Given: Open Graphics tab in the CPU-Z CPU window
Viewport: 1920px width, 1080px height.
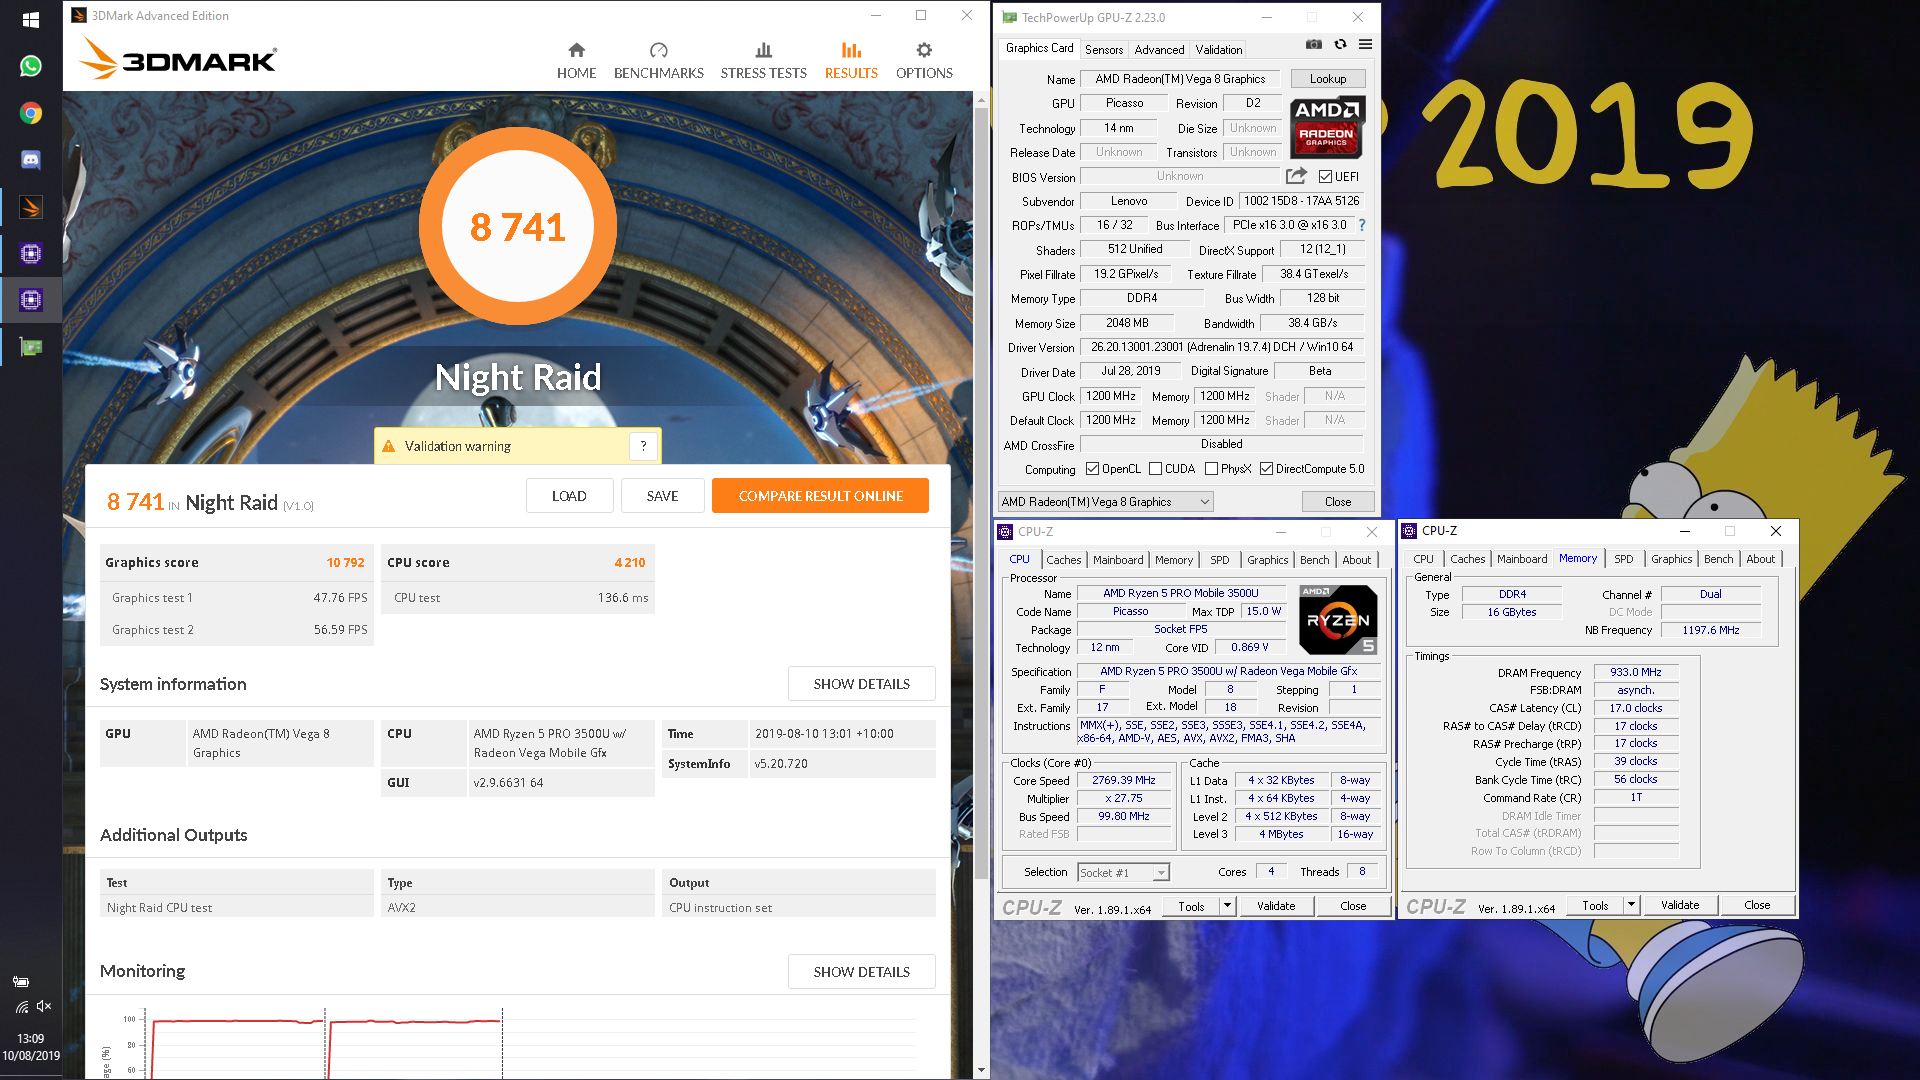Looking at the screenshot, I should pos(1267,560).
